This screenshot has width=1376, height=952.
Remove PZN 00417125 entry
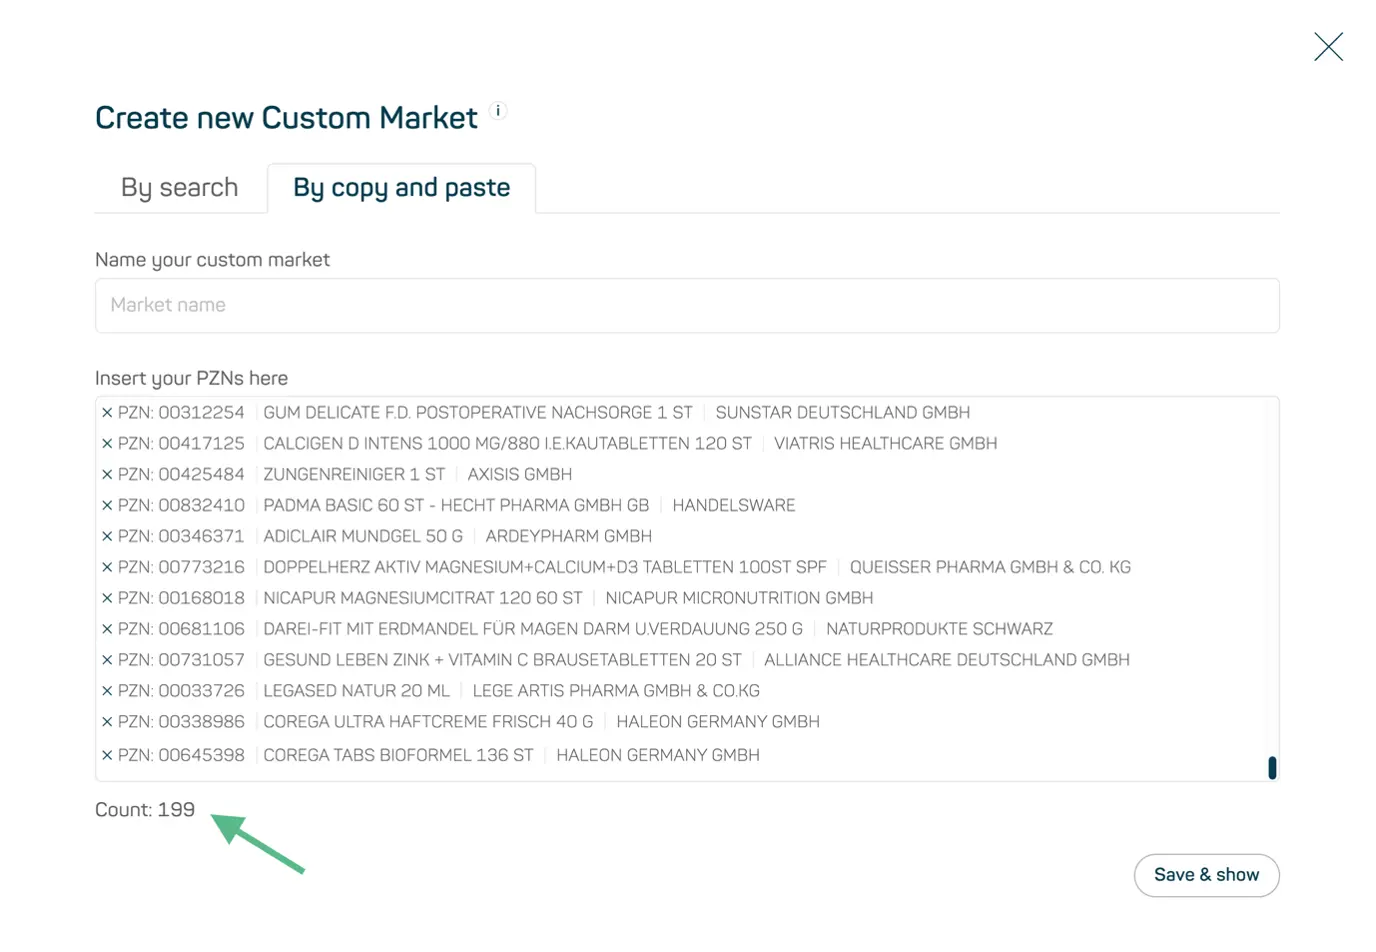coord(107,444)
